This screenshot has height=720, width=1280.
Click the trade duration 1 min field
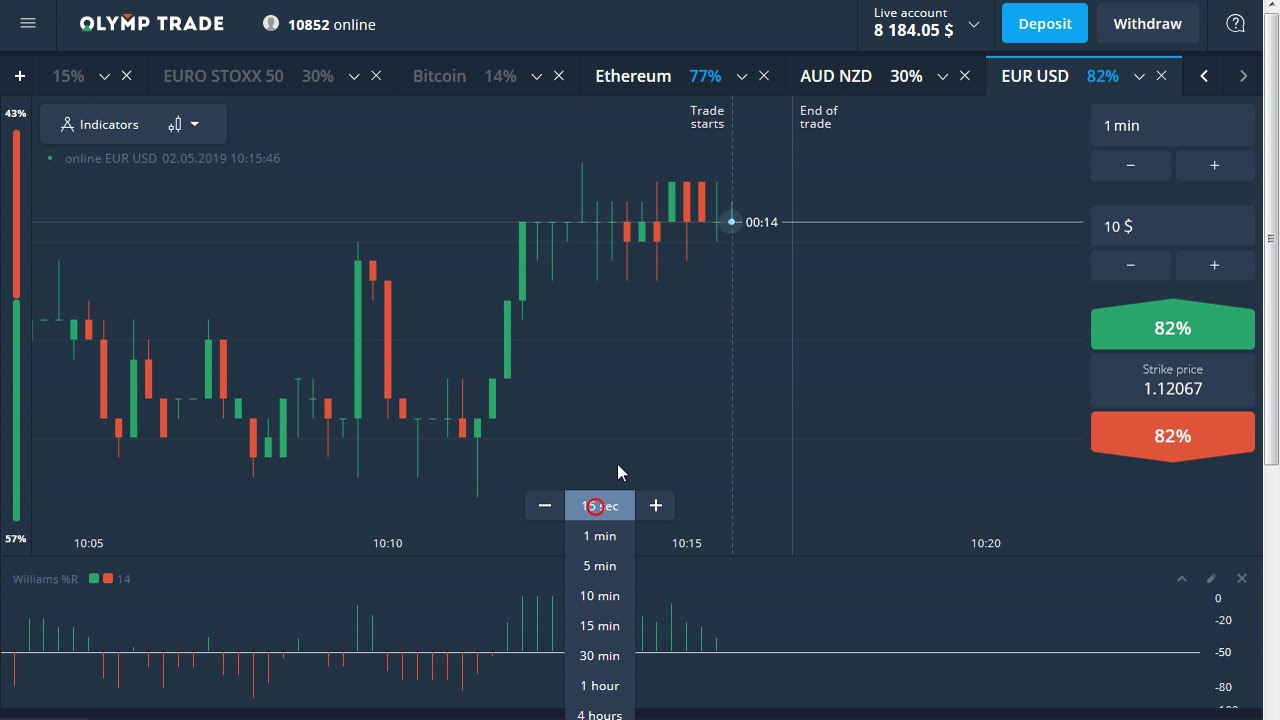point(1172,126)
